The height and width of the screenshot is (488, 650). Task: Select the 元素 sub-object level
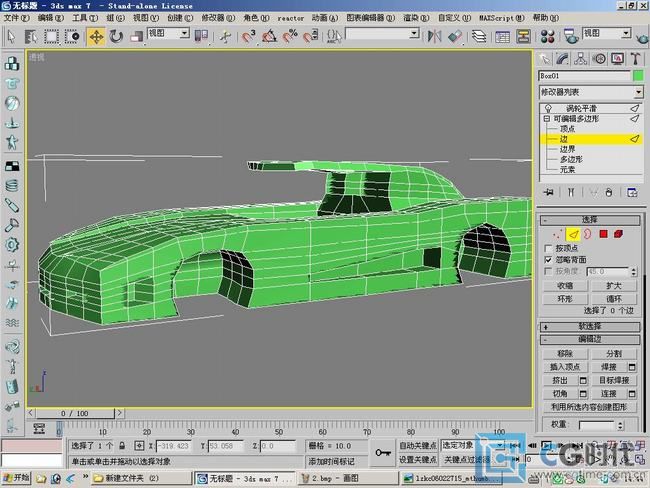point(567,170)
